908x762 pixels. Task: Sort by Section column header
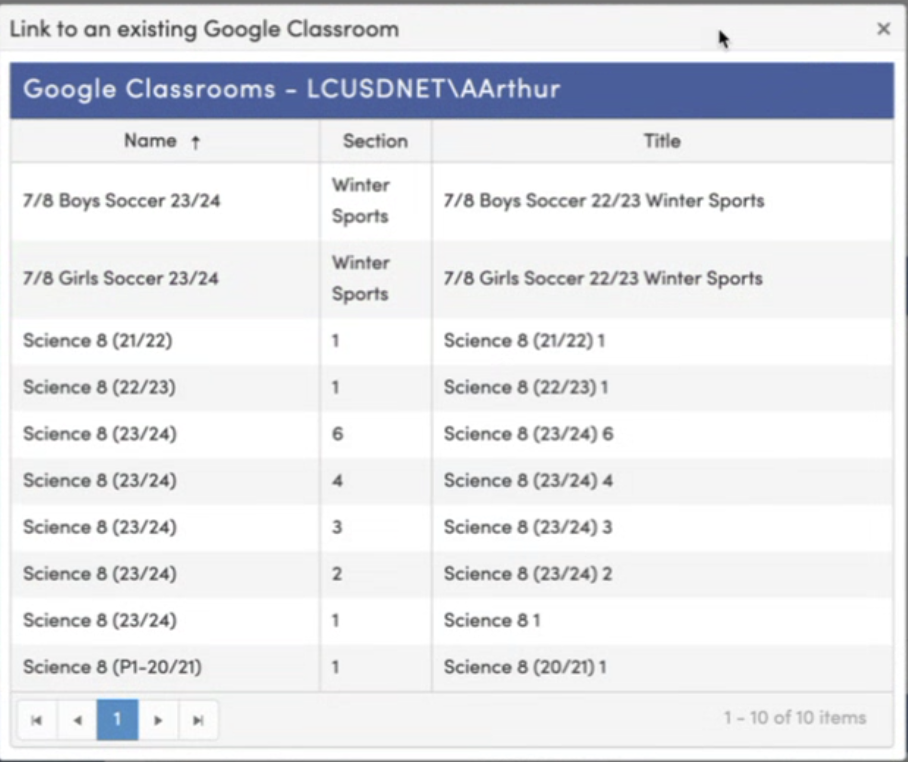375,141
